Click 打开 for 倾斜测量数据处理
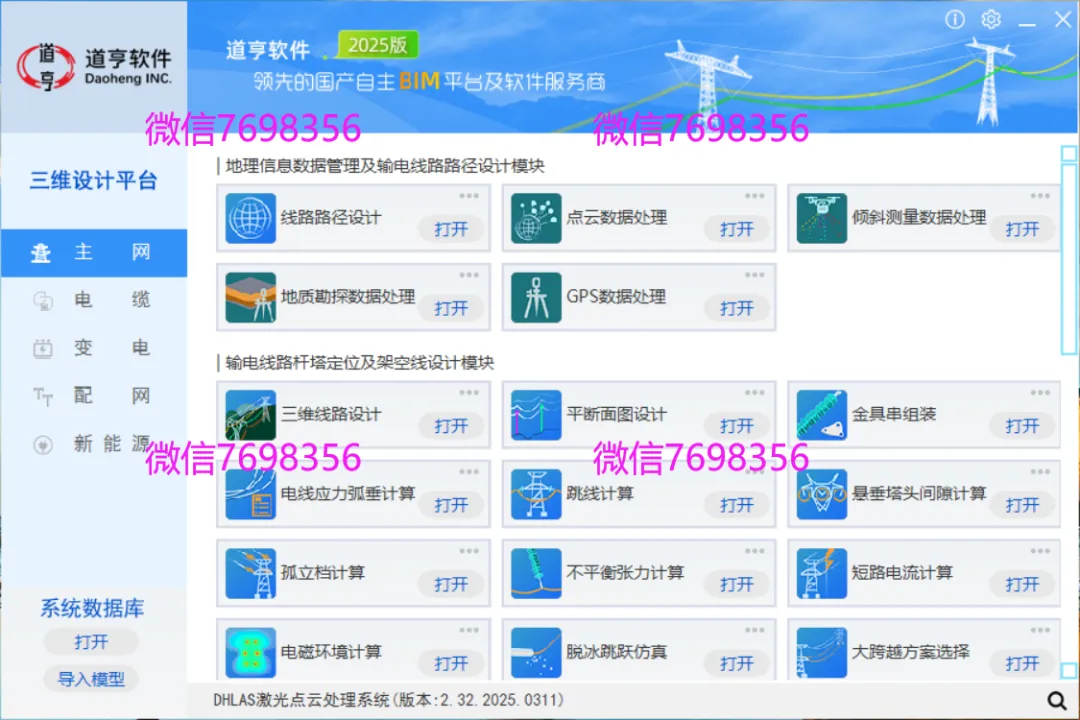The image size is (1080, 720). 1022,229
